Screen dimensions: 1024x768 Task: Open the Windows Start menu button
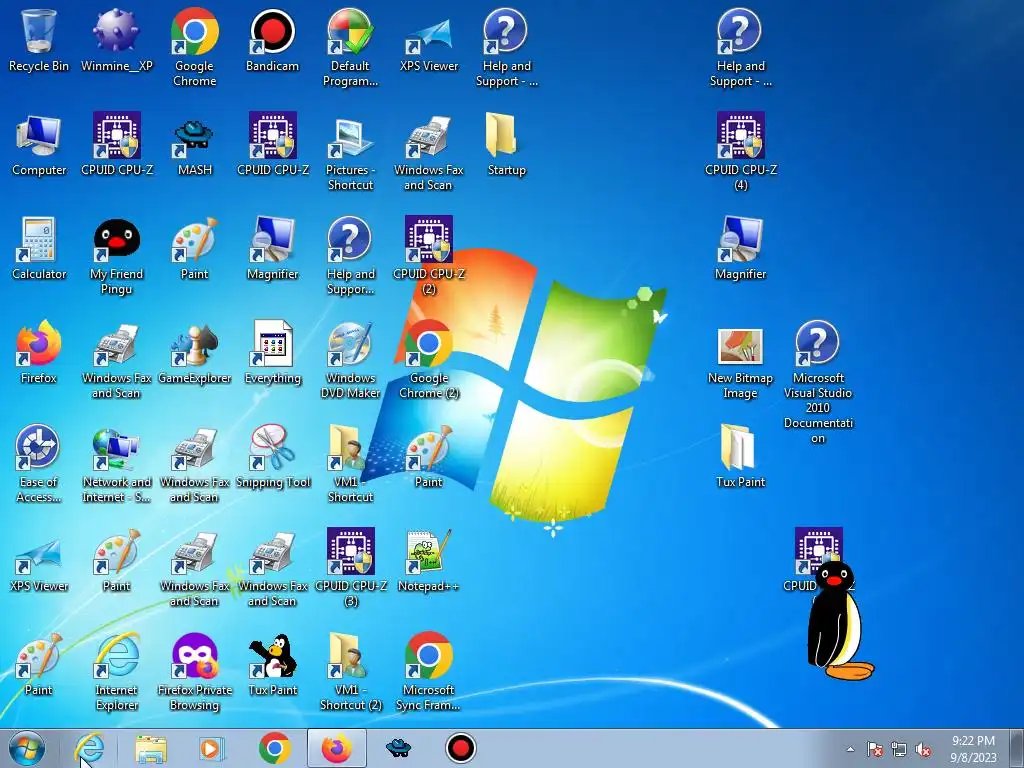27,748
